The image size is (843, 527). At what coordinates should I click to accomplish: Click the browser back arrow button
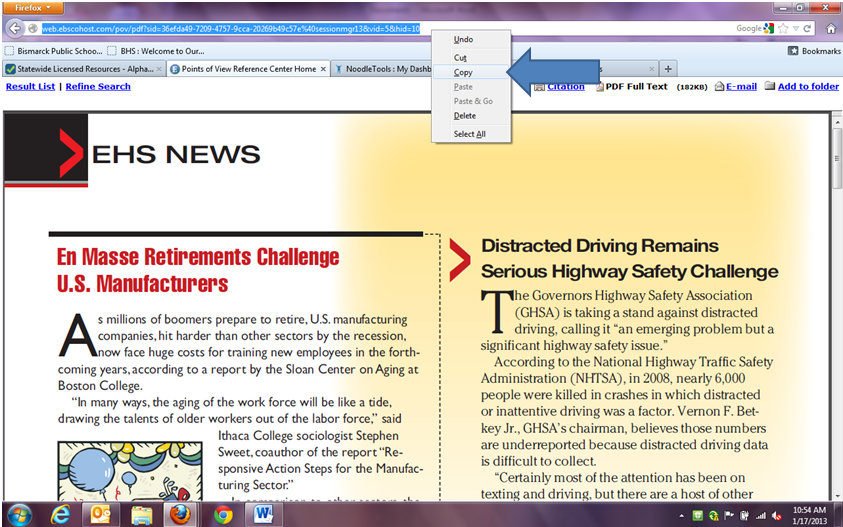tap(15, 28)
